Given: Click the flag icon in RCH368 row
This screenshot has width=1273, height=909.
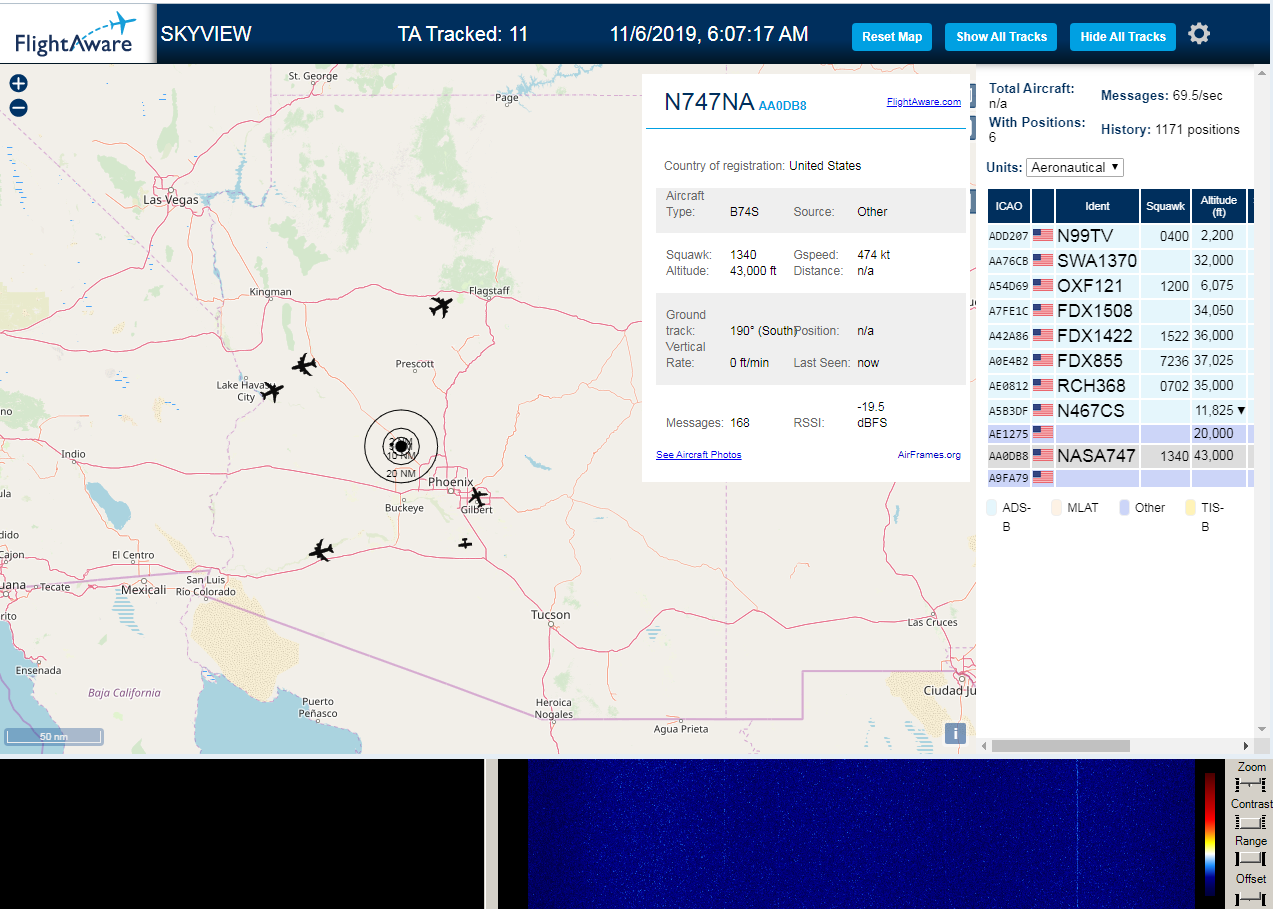Looking at the screenshot, I should [1043, 385].
